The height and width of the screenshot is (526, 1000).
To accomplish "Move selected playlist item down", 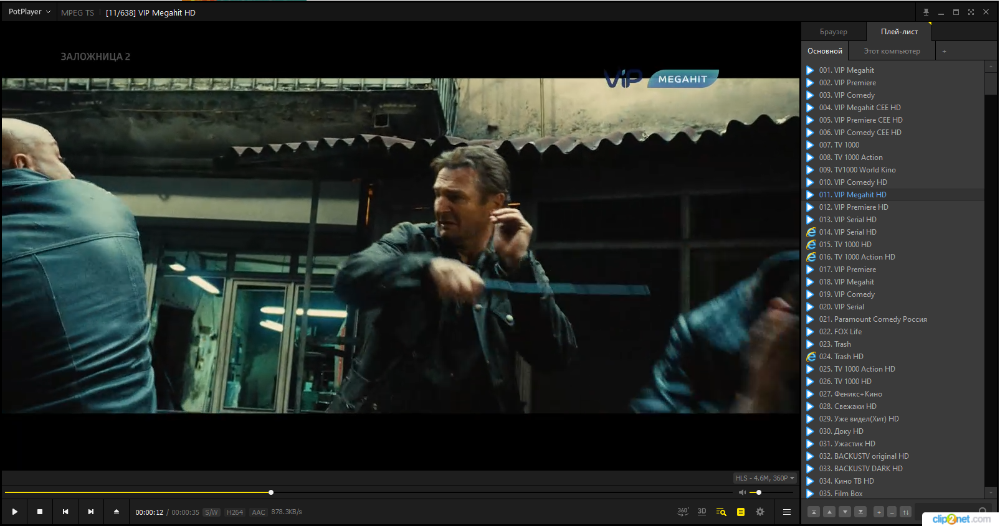I will [x=844, y=511].
